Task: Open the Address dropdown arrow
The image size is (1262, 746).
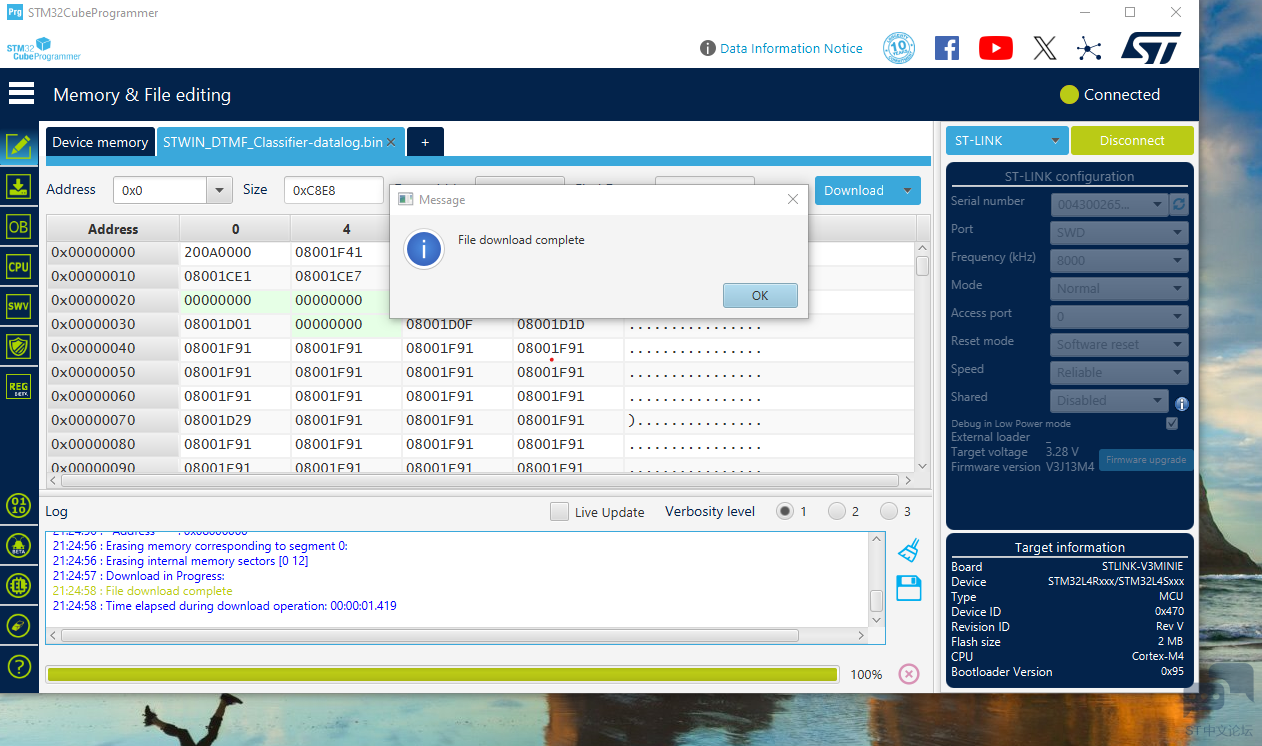Action: pyautogui.click(x=219, y=190)
